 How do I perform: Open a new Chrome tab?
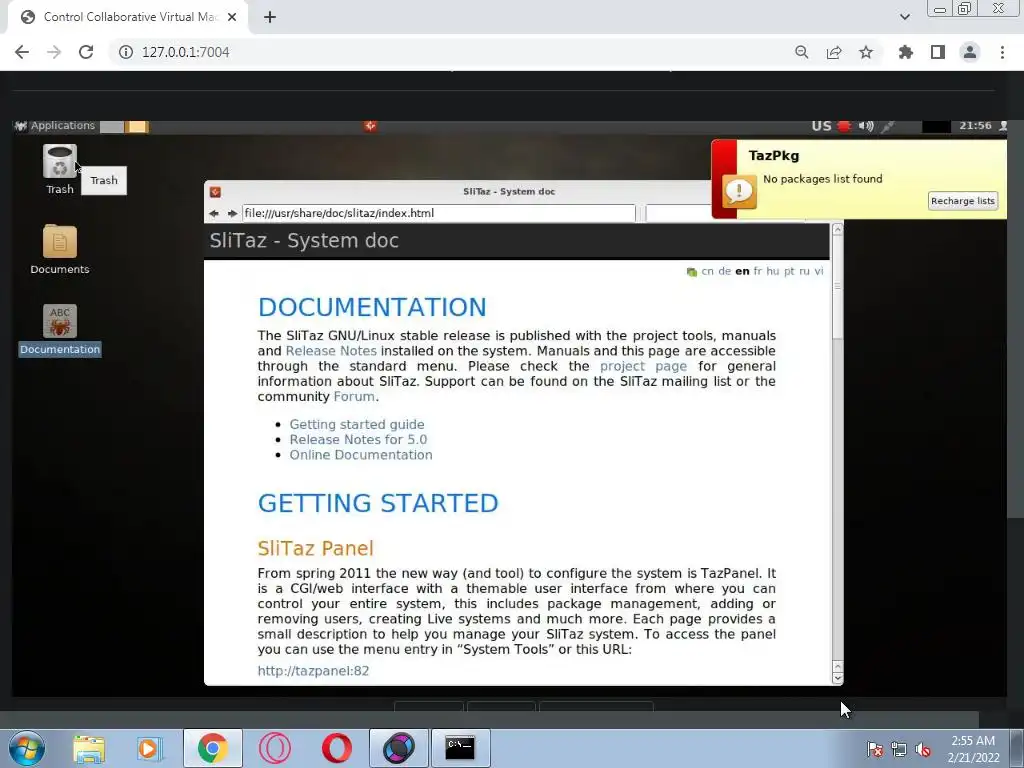(270, 18)
